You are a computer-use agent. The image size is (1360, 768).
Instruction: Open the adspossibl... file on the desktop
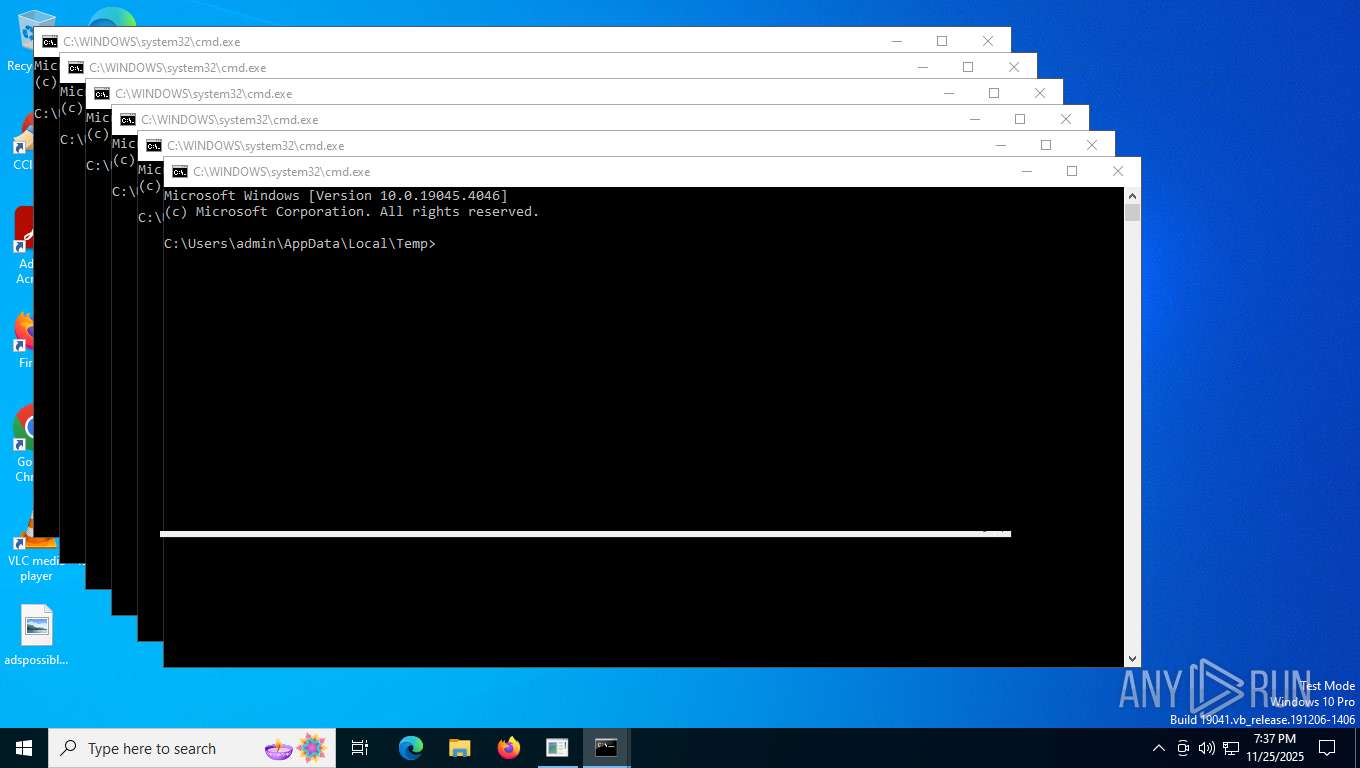click(x=37, y=635)
